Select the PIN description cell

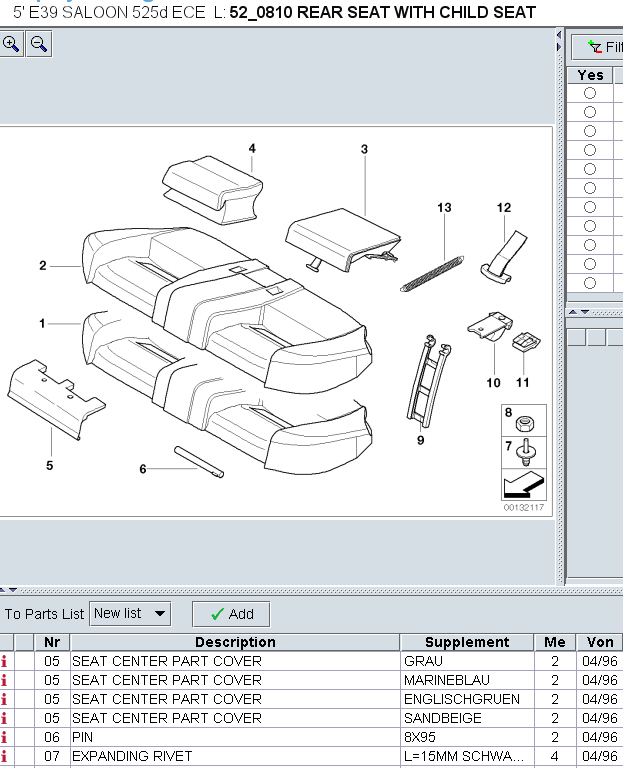pyautogui.click(x=235, y=737)
